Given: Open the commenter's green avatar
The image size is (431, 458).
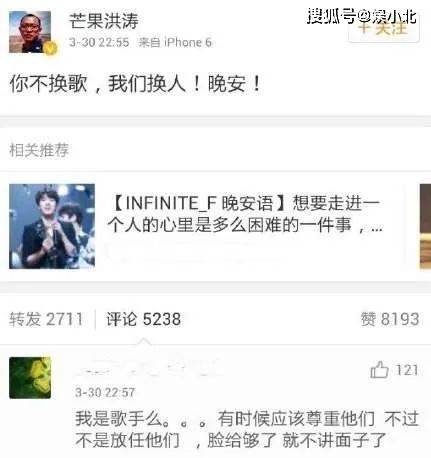Looking at the screenshot, I should coord(30,378).
